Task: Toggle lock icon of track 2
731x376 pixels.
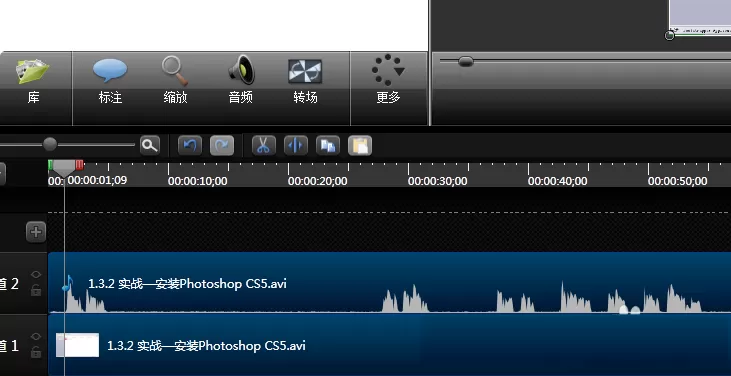Action: [36, 291]
